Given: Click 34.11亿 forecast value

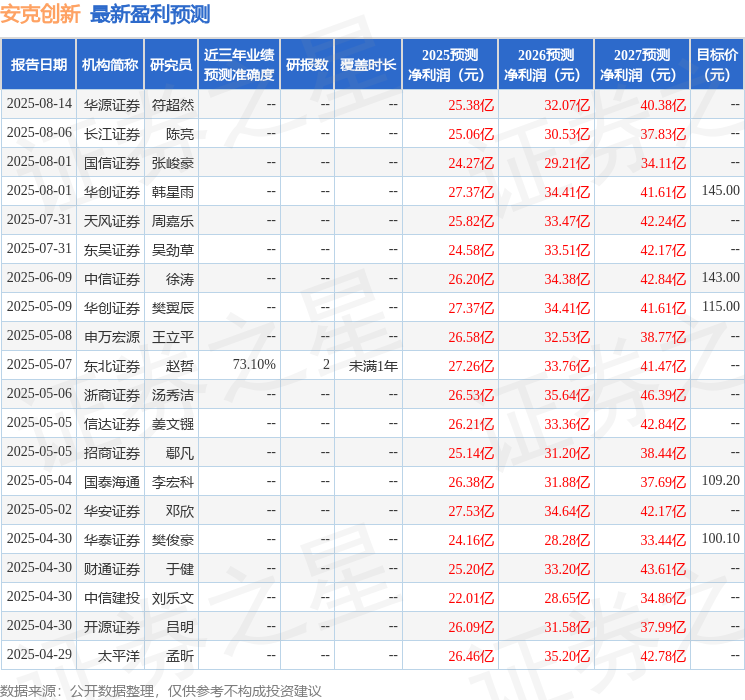Looking at the screenshot, I should [x=663, y=163].
